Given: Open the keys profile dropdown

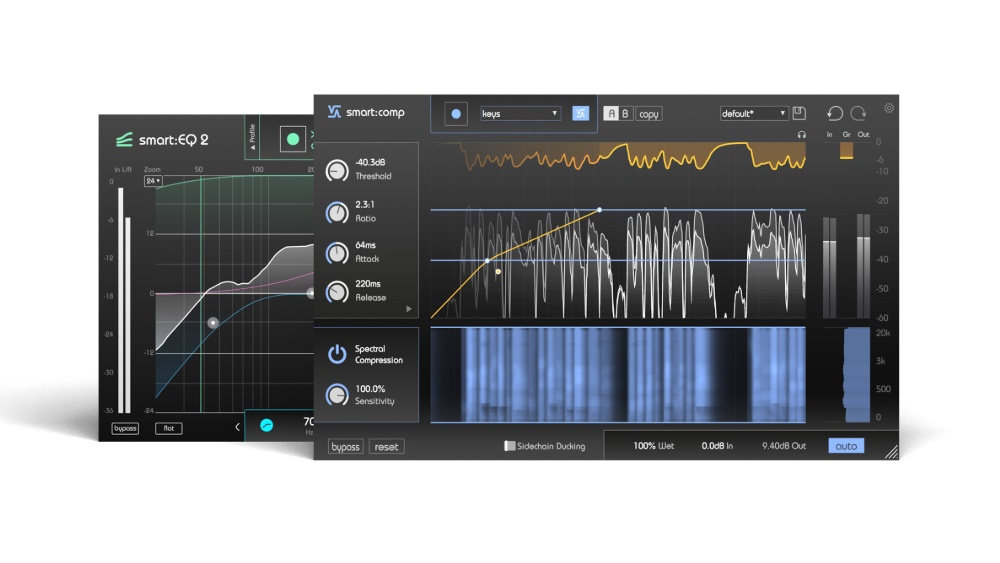Looking at the screenshot, I should click(519, 114).
